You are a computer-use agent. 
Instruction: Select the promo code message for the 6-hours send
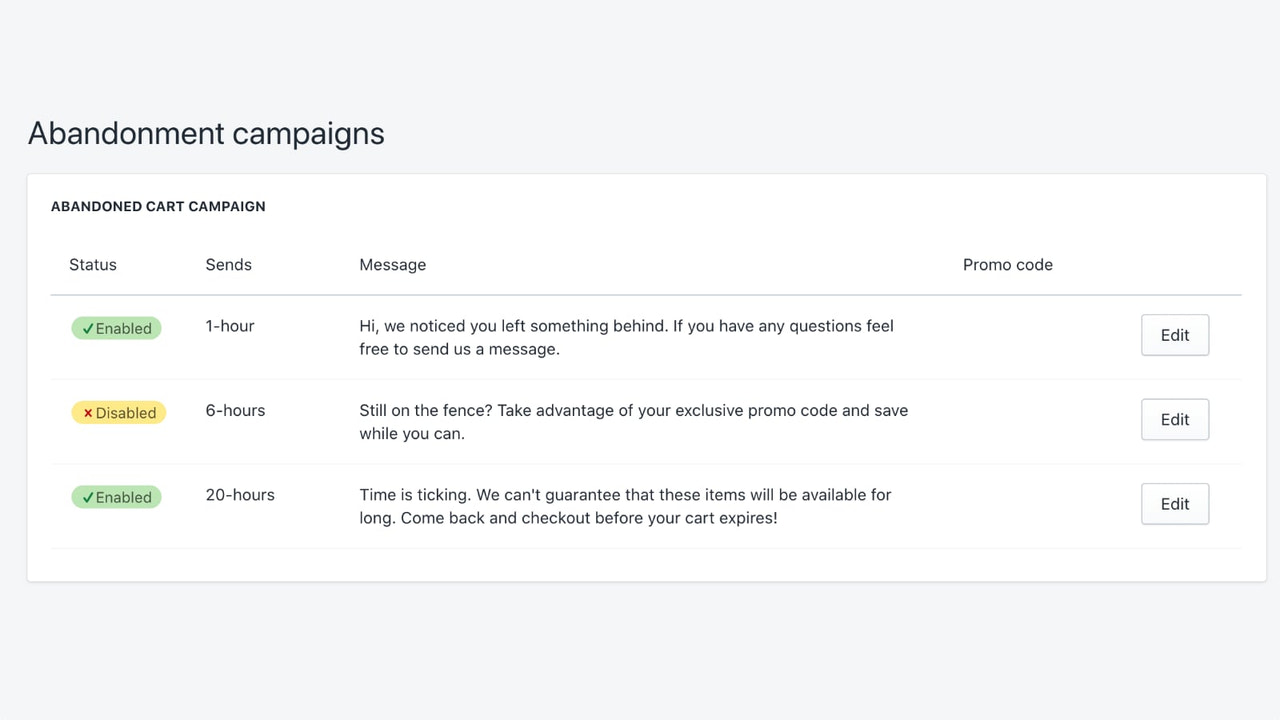point(633,421)
